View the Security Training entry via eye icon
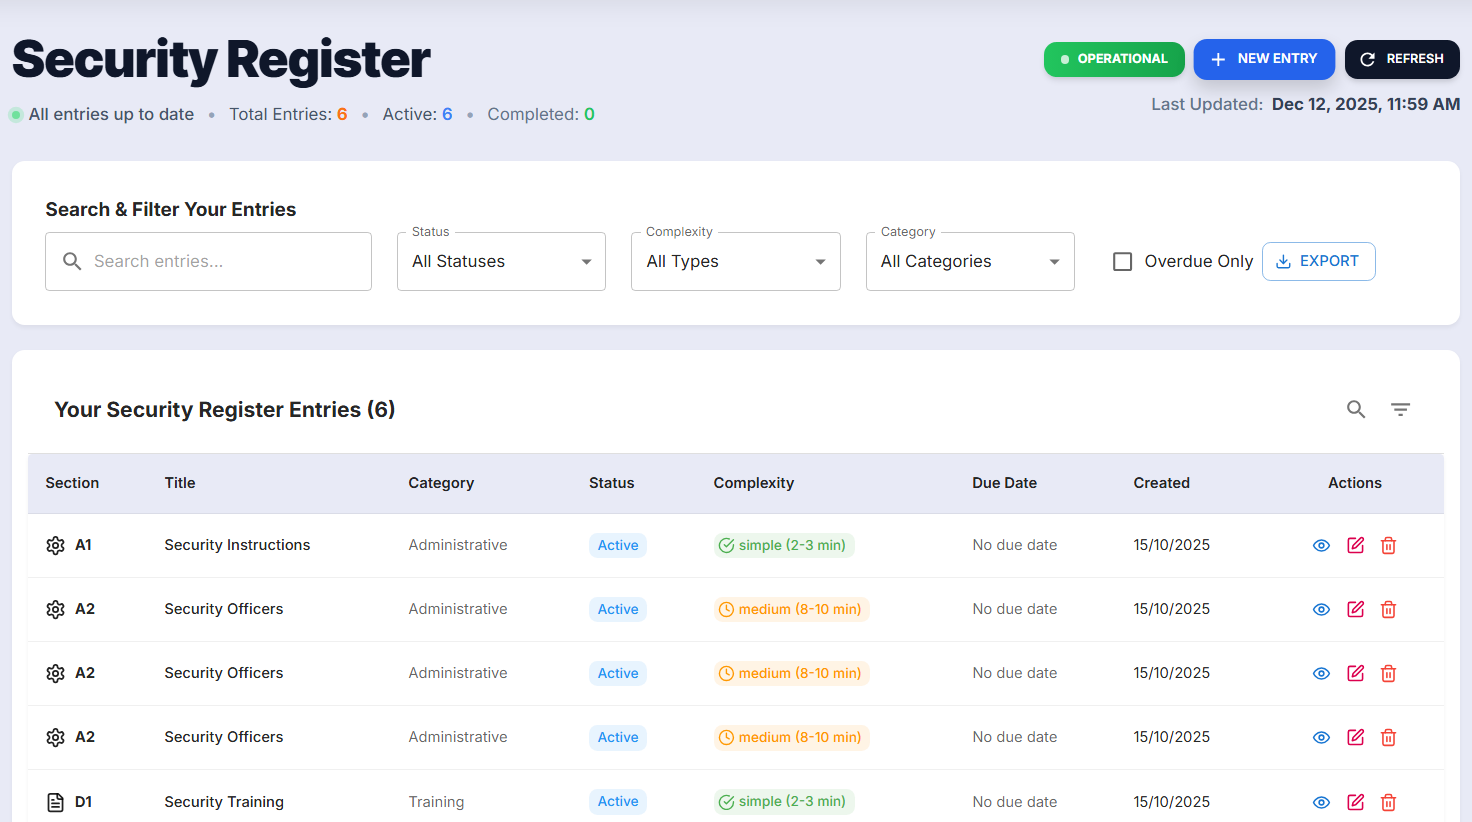The width and height of the screenshot is (1472, 822). point(1321,802)
